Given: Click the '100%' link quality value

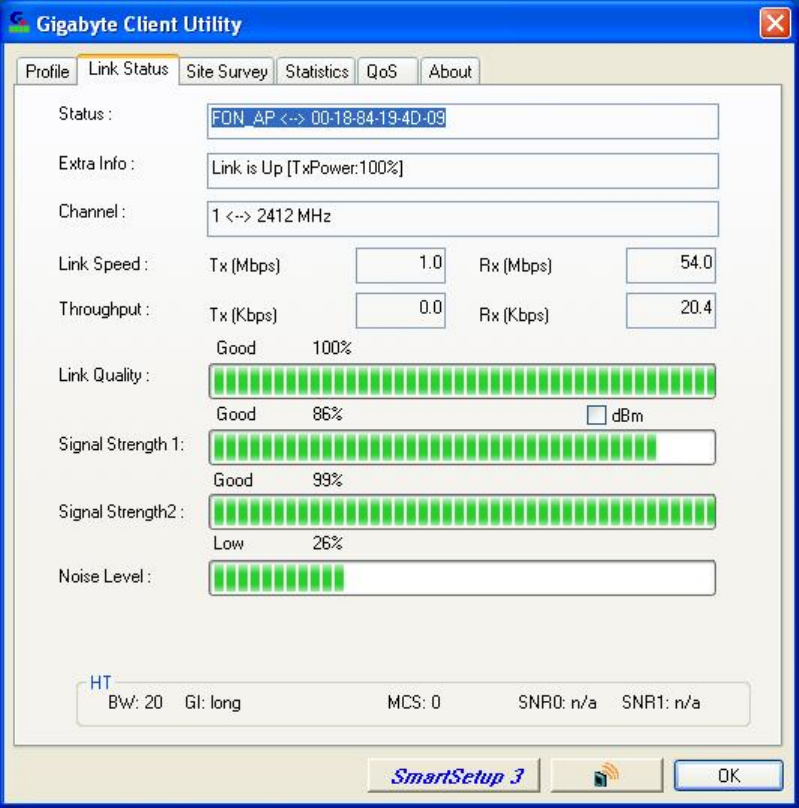Looking at the screenshot, I should pos(332,348).
